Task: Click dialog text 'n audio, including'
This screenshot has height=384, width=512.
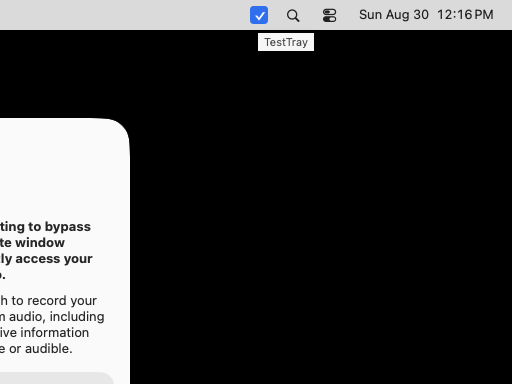Action: pos(52,317)
